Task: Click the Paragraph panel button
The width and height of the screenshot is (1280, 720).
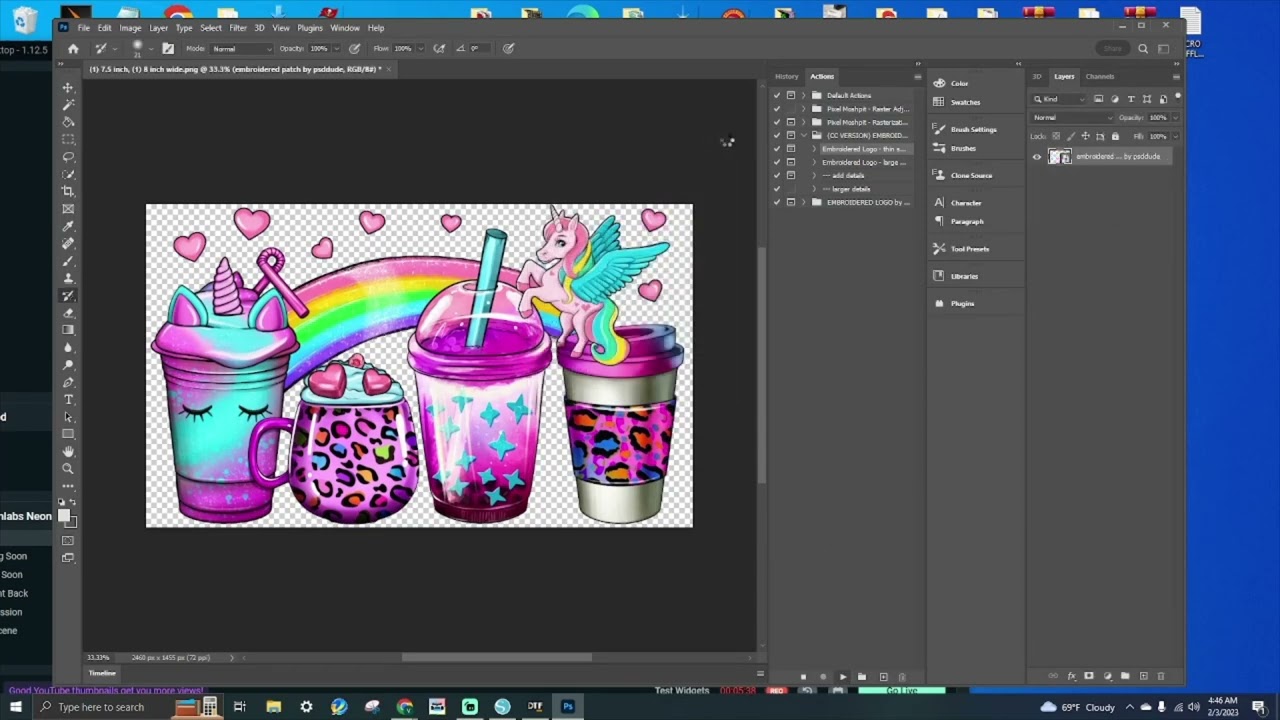Action: (967, 222)
